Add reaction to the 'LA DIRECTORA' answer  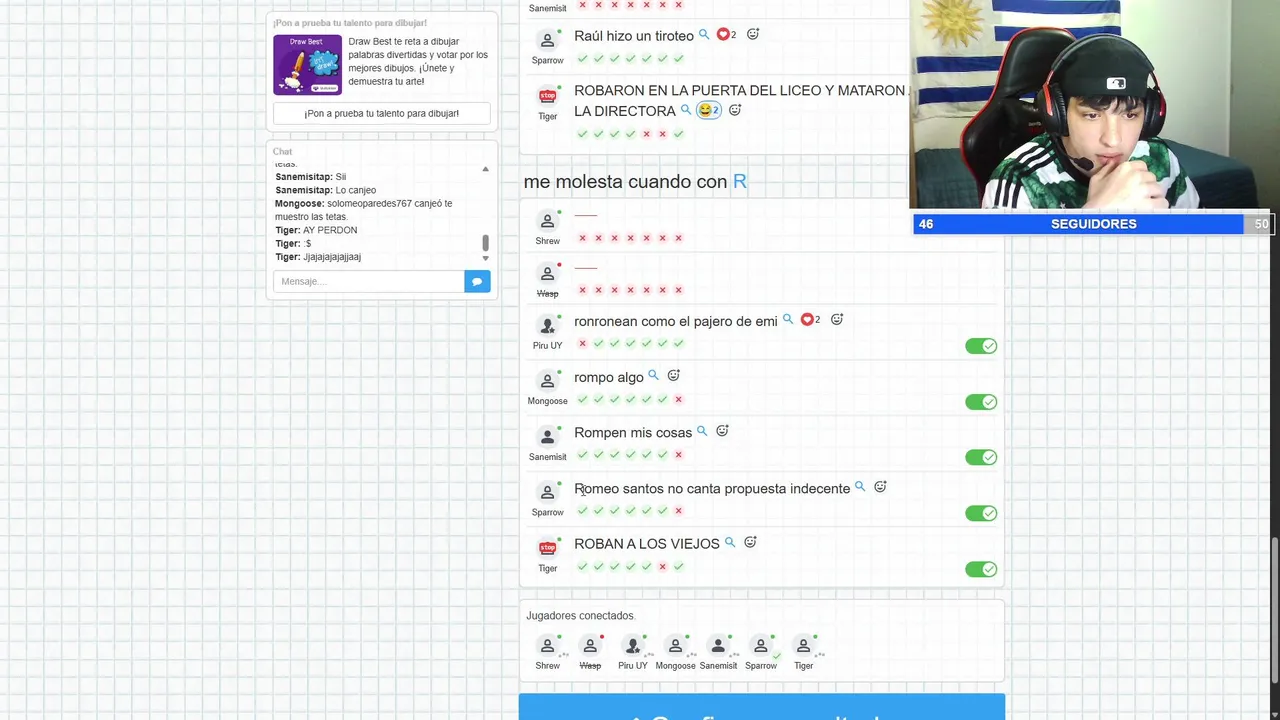click(735, 110)
